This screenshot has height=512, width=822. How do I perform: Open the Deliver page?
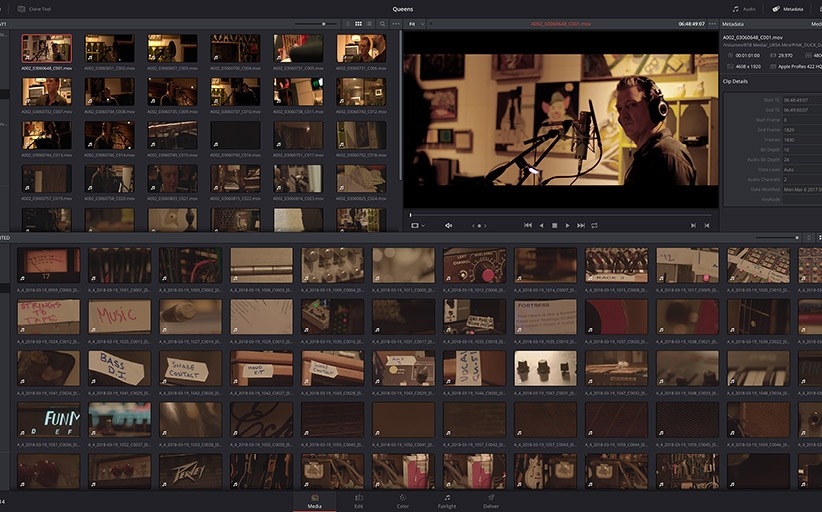pos(491,500)
